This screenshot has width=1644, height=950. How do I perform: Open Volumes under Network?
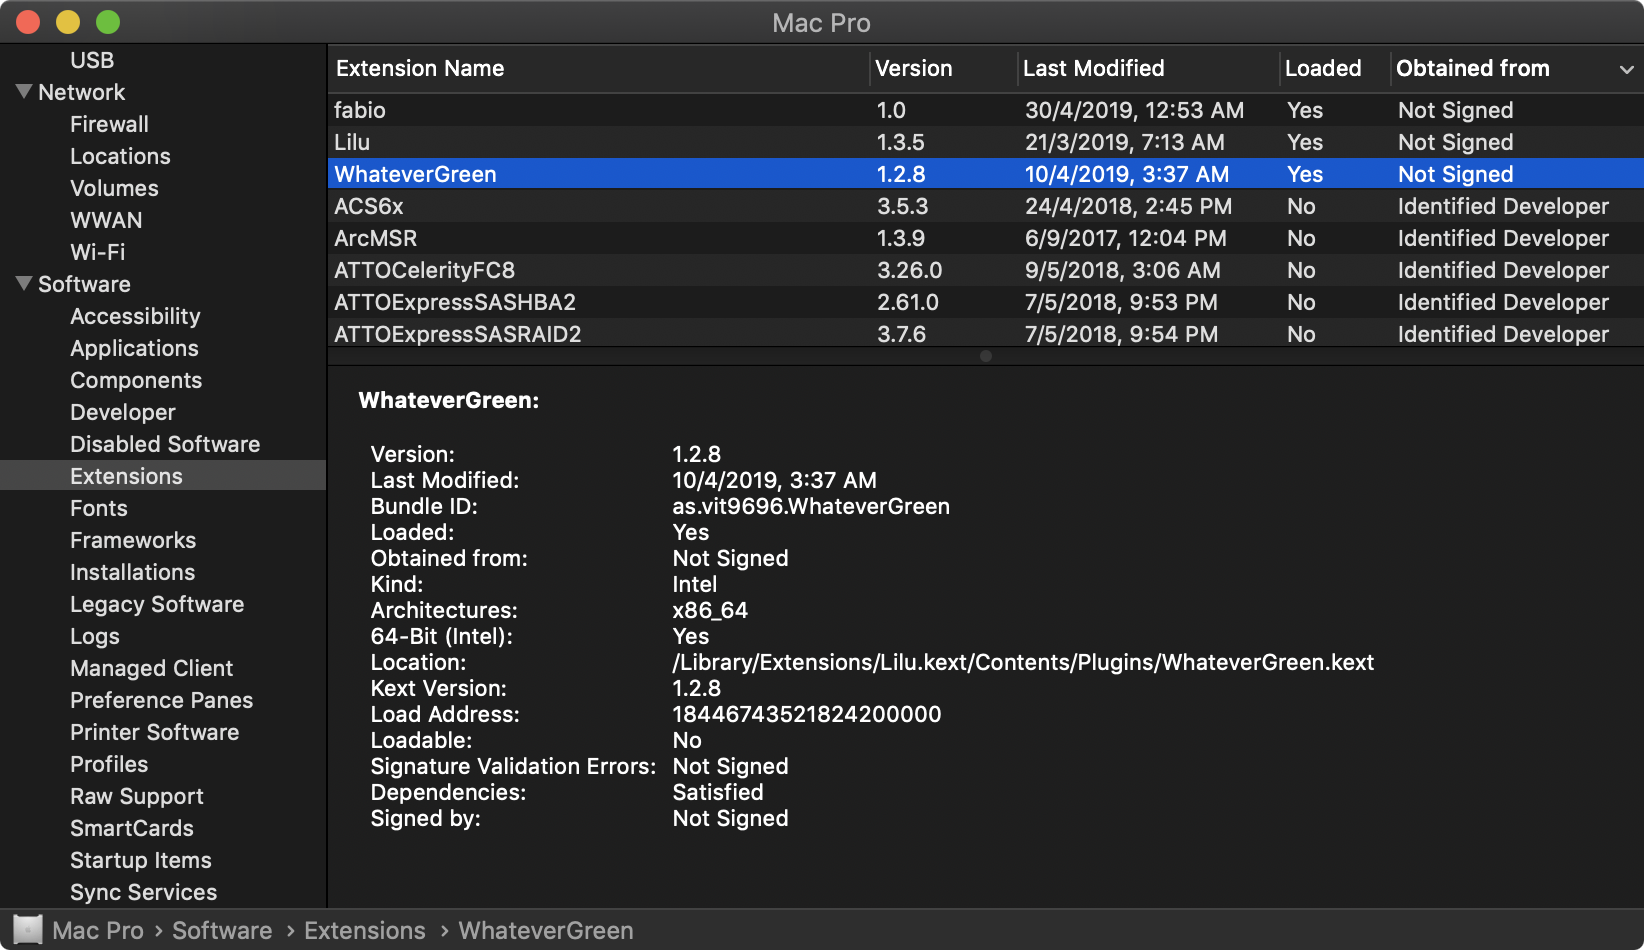tap(114, 188)
